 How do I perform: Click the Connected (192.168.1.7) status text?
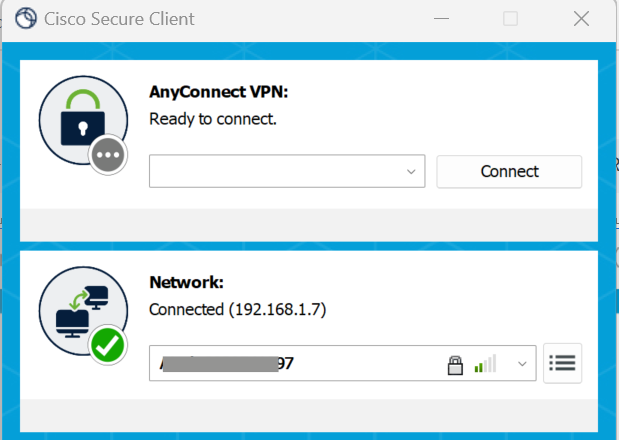(x=237, y=309)
